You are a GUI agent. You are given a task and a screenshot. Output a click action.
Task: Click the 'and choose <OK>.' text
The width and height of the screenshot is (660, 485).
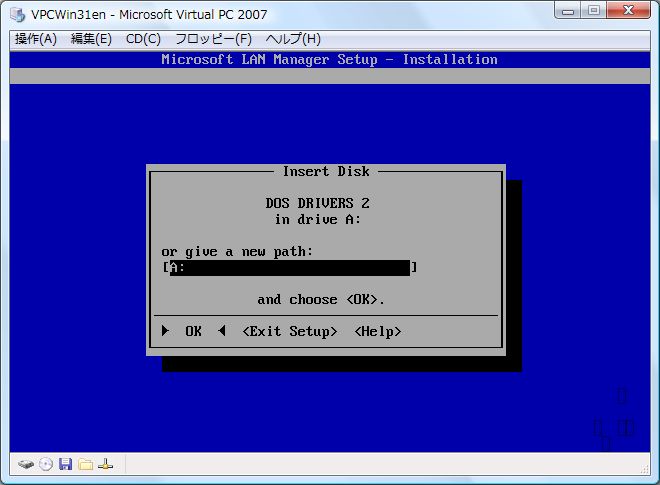point(321,299)
